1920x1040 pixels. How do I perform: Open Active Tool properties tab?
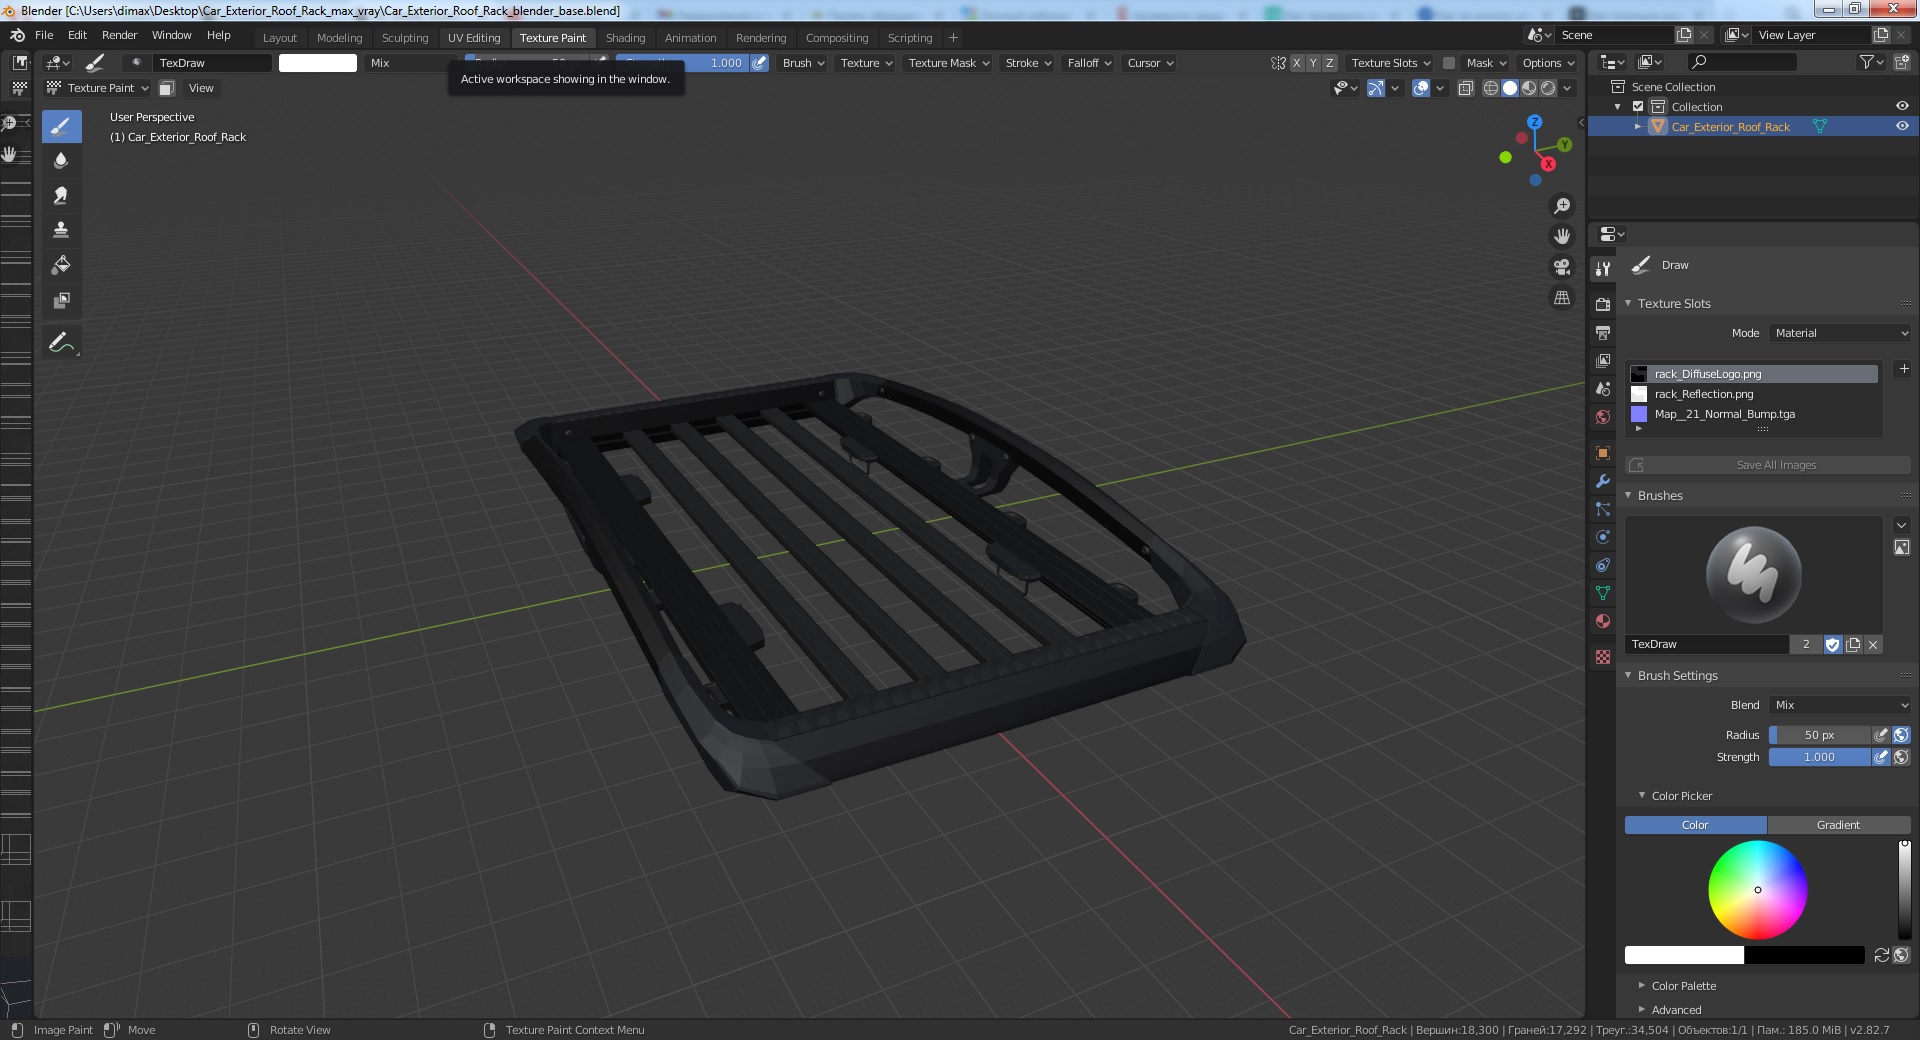[1603, 268]
